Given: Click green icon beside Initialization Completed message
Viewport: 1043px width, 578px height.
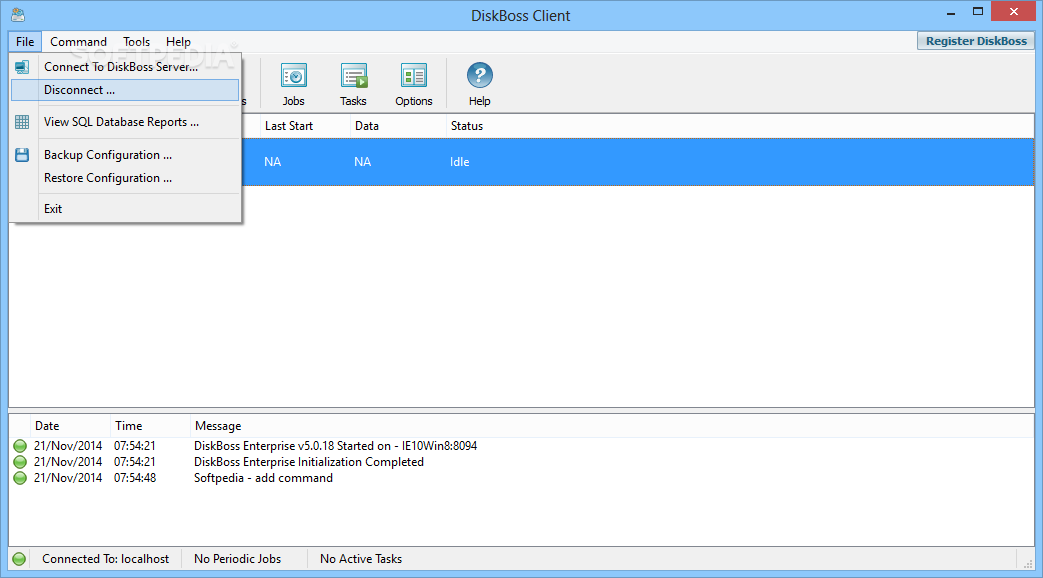Looking at the screenshot, I should coord(20,462).
